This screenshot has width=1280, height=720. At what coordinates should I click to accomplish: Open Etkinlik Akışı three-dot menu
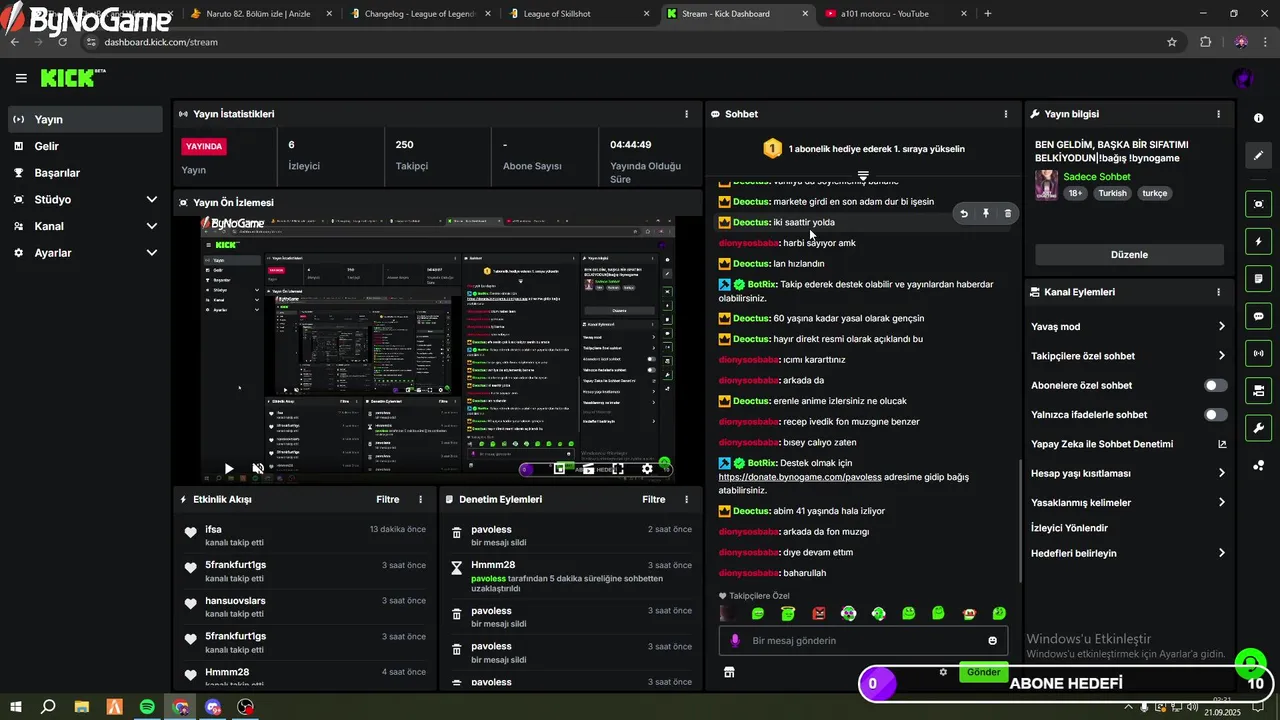coord(420,499)
